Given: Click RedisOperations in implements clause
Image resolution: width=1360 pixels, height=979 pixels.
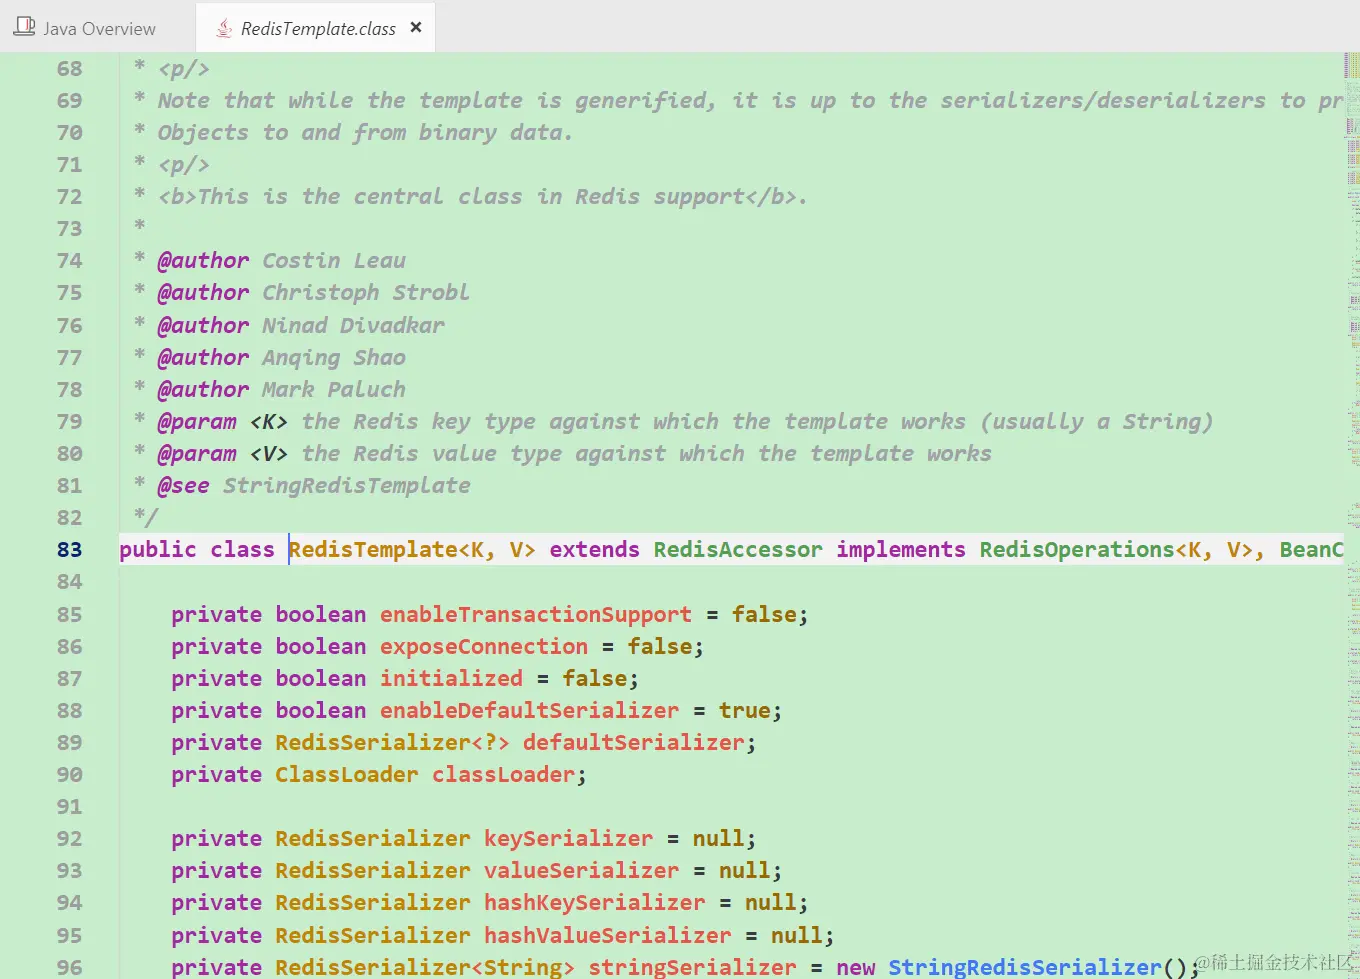Looking at the screenshot, I should pyautogui.click(x=1077, y=549).
